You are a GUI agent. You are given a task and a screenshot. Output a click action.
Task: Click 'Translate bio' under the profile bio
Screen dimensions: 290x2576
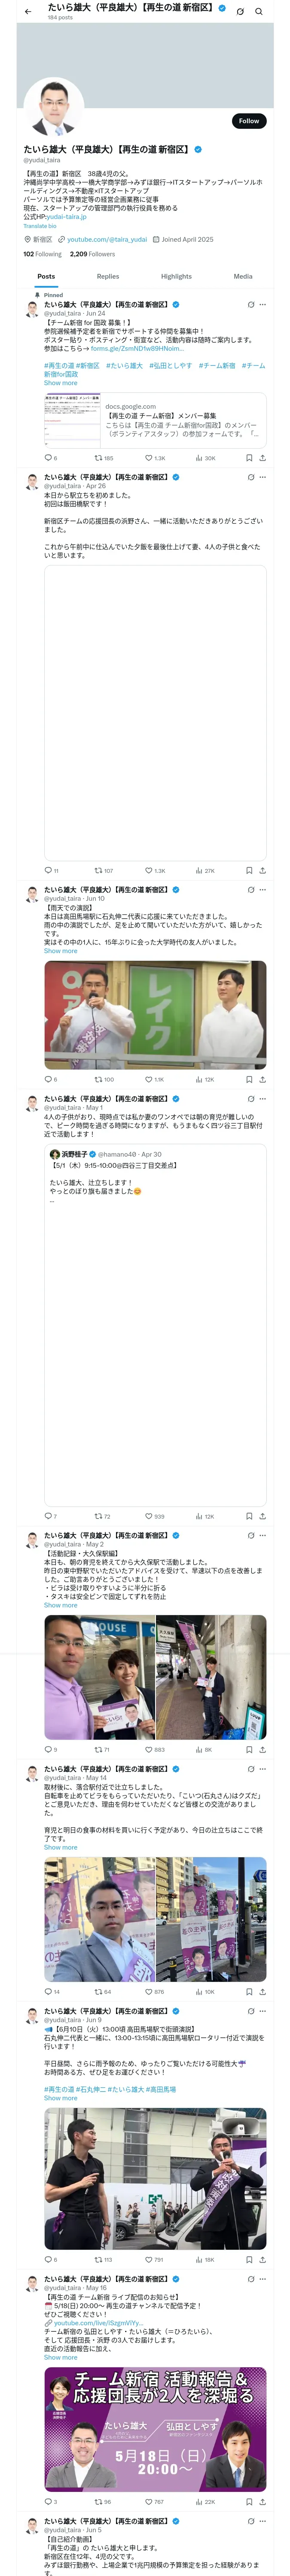[x=40, y=226]
